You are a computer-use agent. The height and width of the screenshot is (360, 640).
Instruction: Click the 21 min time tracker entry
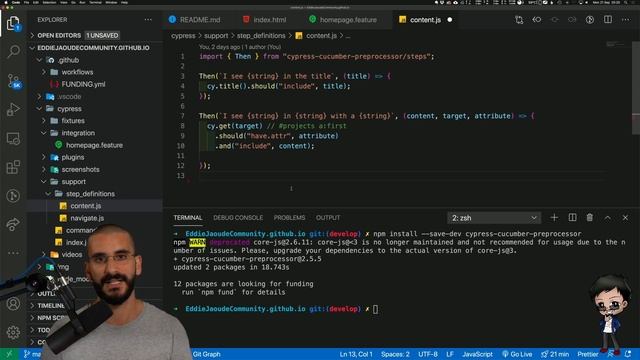coord(555,354)
